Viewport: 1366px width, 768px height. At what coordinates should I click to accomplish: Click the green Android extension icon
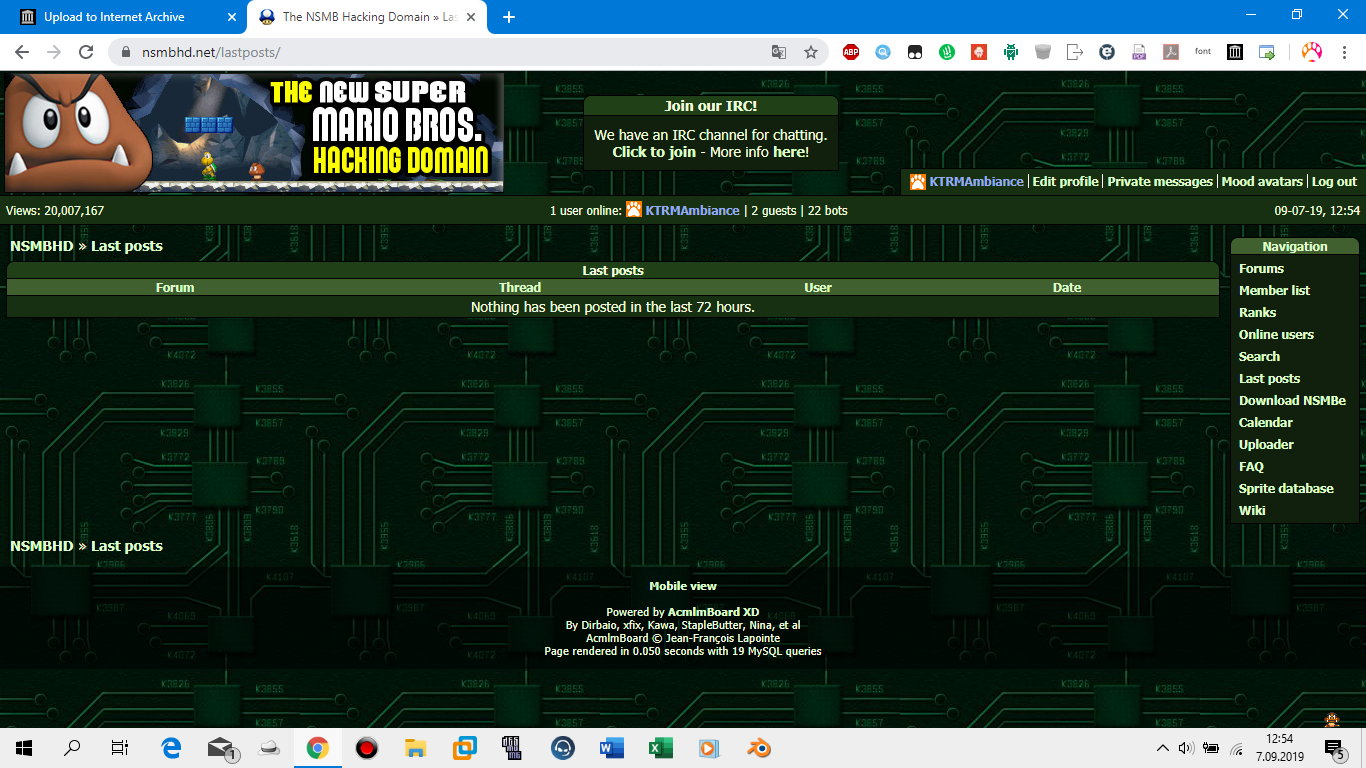coord(1011,52)
